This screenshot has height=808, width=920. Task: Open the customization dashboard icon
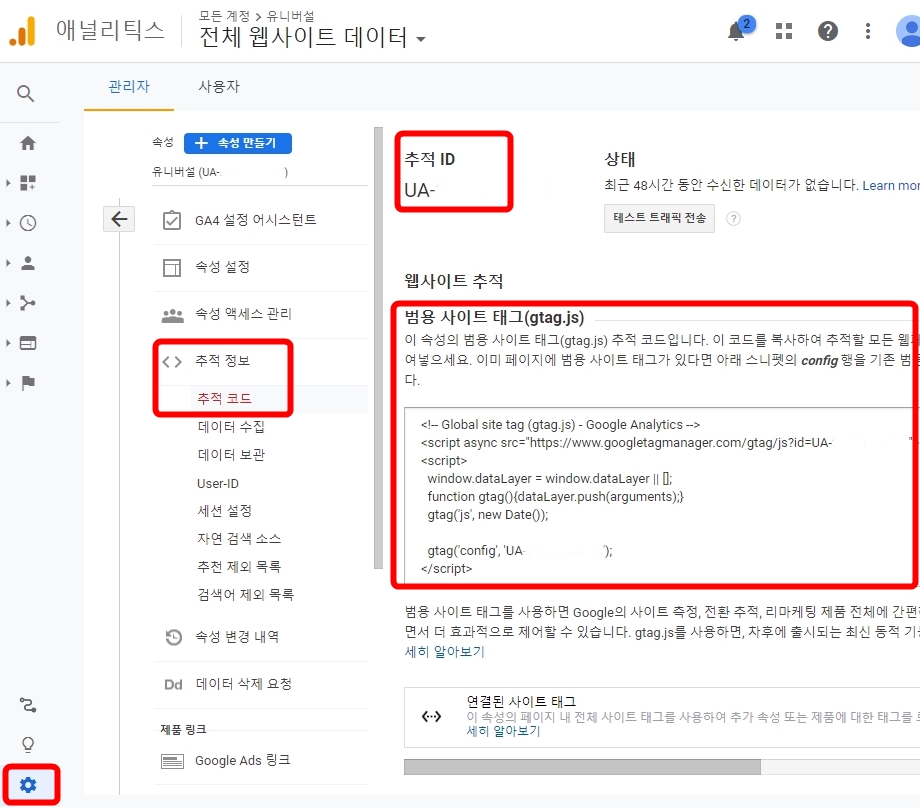(x=28, y=183)
